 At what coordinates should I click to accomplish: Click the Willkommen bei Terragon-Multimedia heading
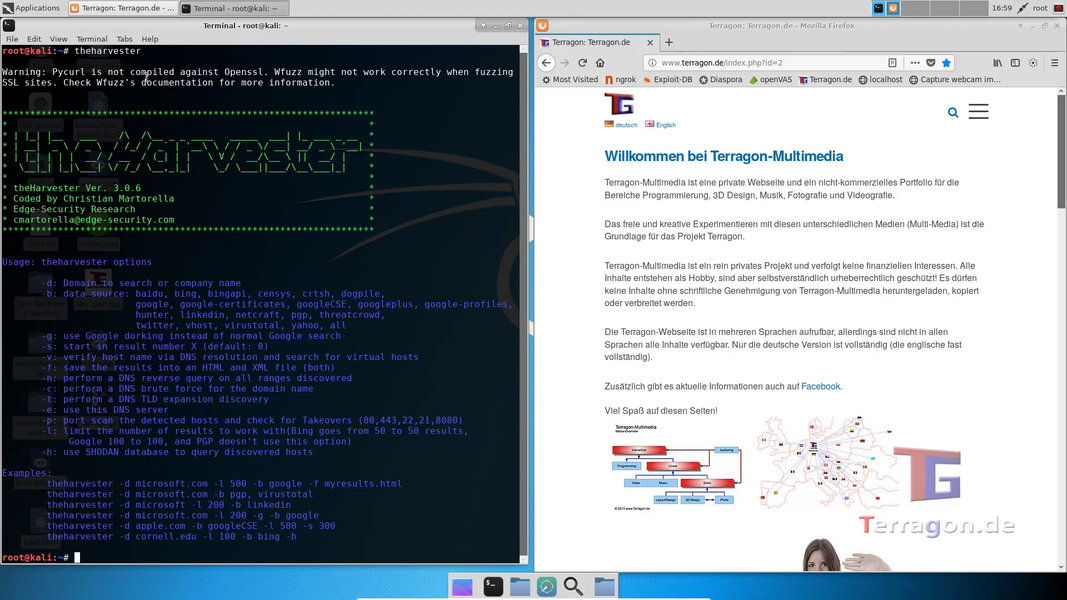click(x=723, y=156)
